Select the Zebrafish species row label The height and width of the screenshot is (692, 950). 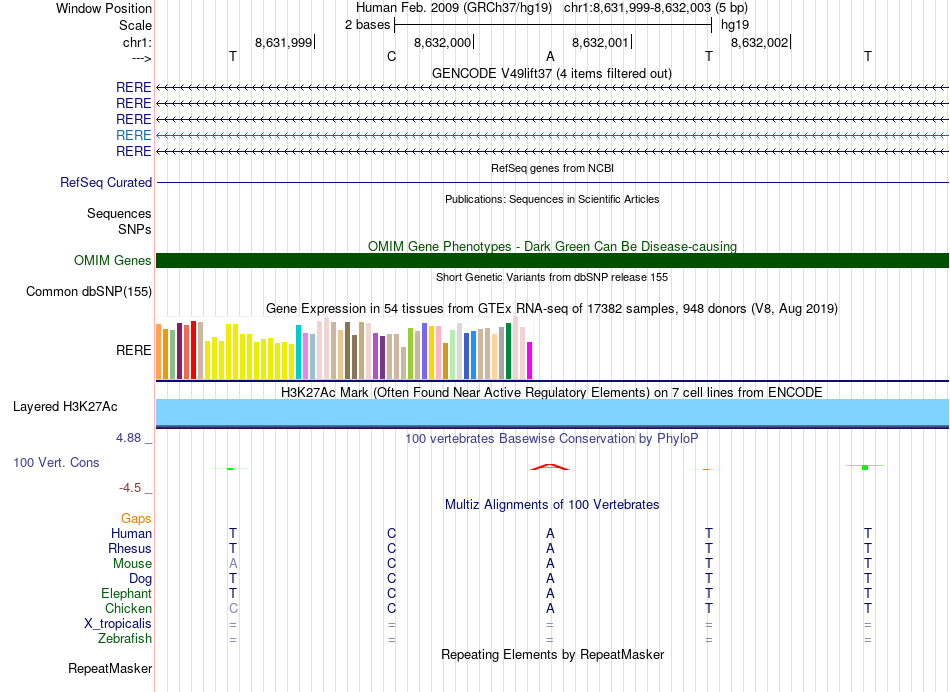tap(125, 638)
